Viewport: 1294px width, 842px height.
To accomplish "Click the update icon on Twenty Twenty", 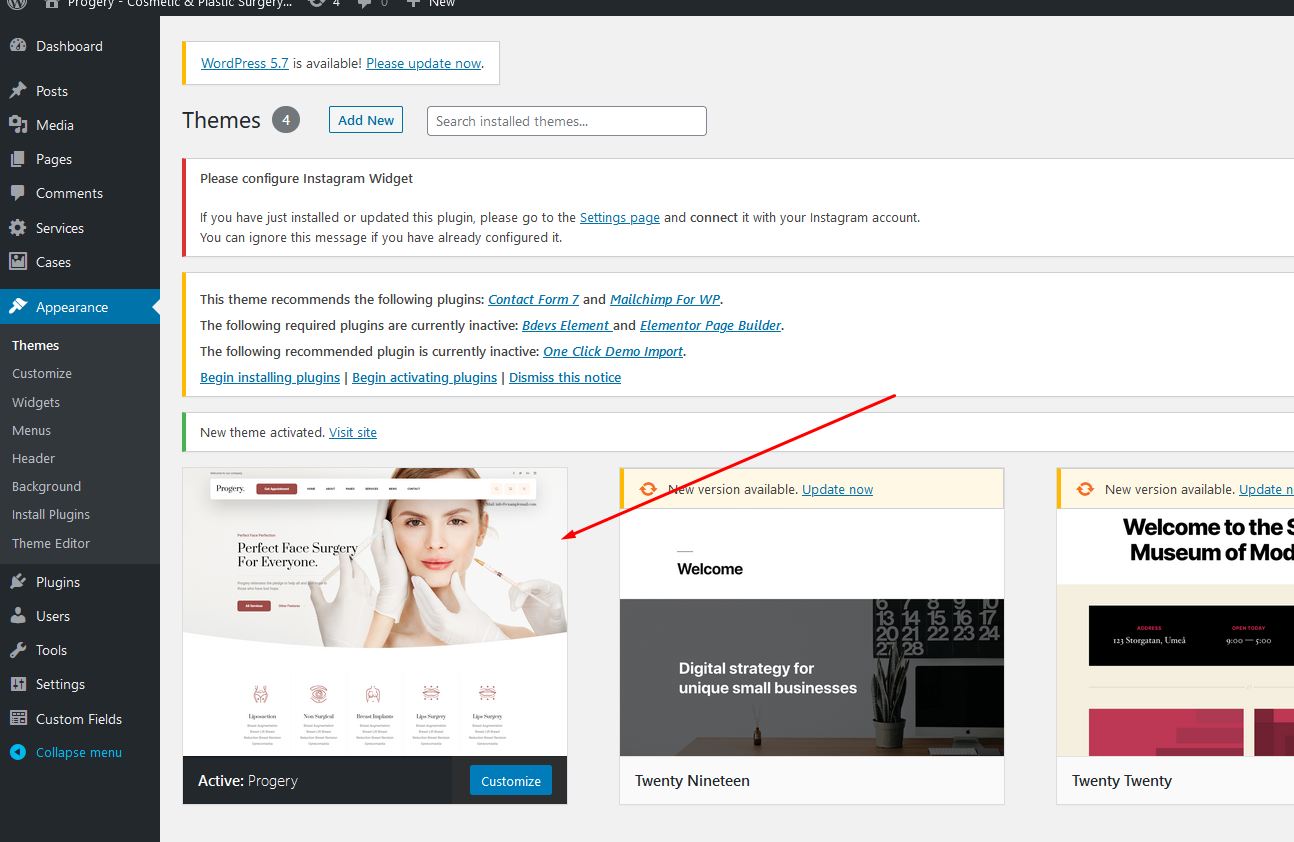I will pyautogui.click(x=1085, y=489).
